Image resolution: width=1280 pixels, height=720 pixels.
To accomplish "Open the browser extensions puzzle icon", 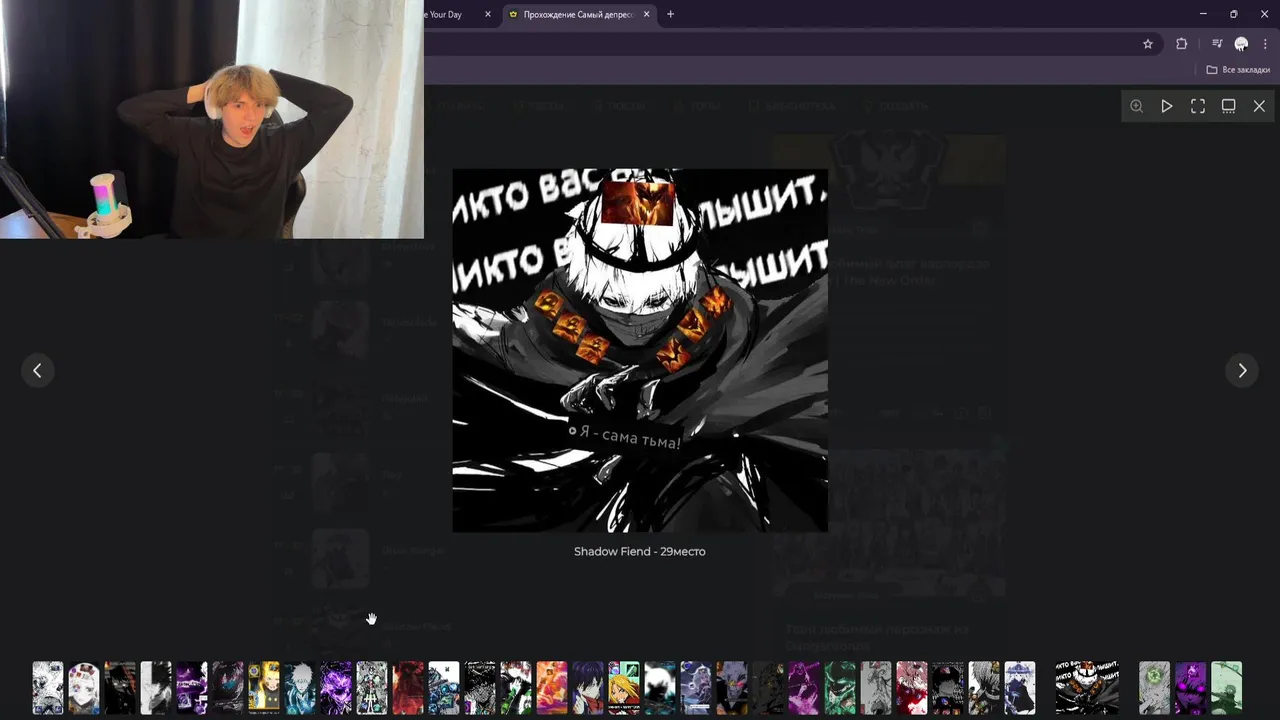I will point(1182,44).
